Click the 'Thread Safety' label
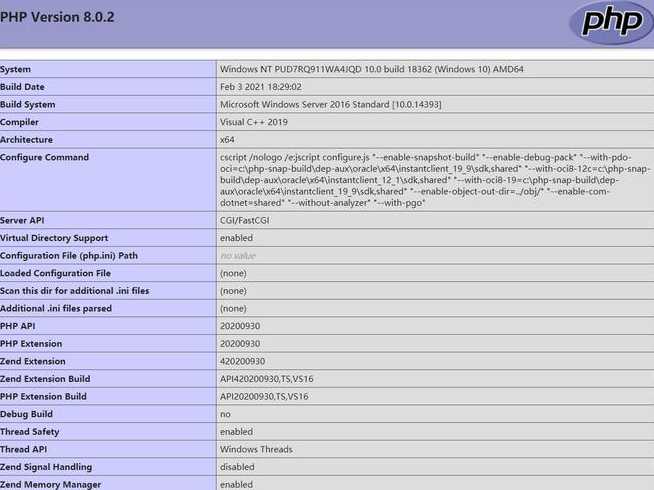This screenshot has height=490, width=654. click(x=30, y=432)
